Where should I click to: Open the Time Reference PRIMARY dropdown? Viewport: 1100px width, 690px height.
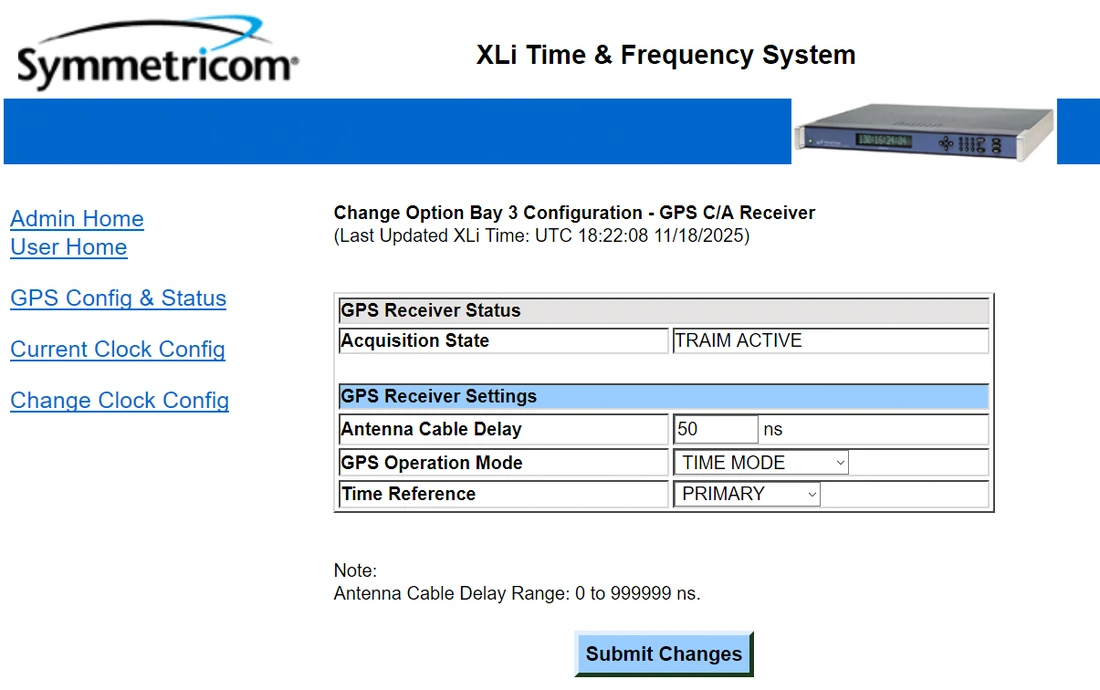click(749, 494)
